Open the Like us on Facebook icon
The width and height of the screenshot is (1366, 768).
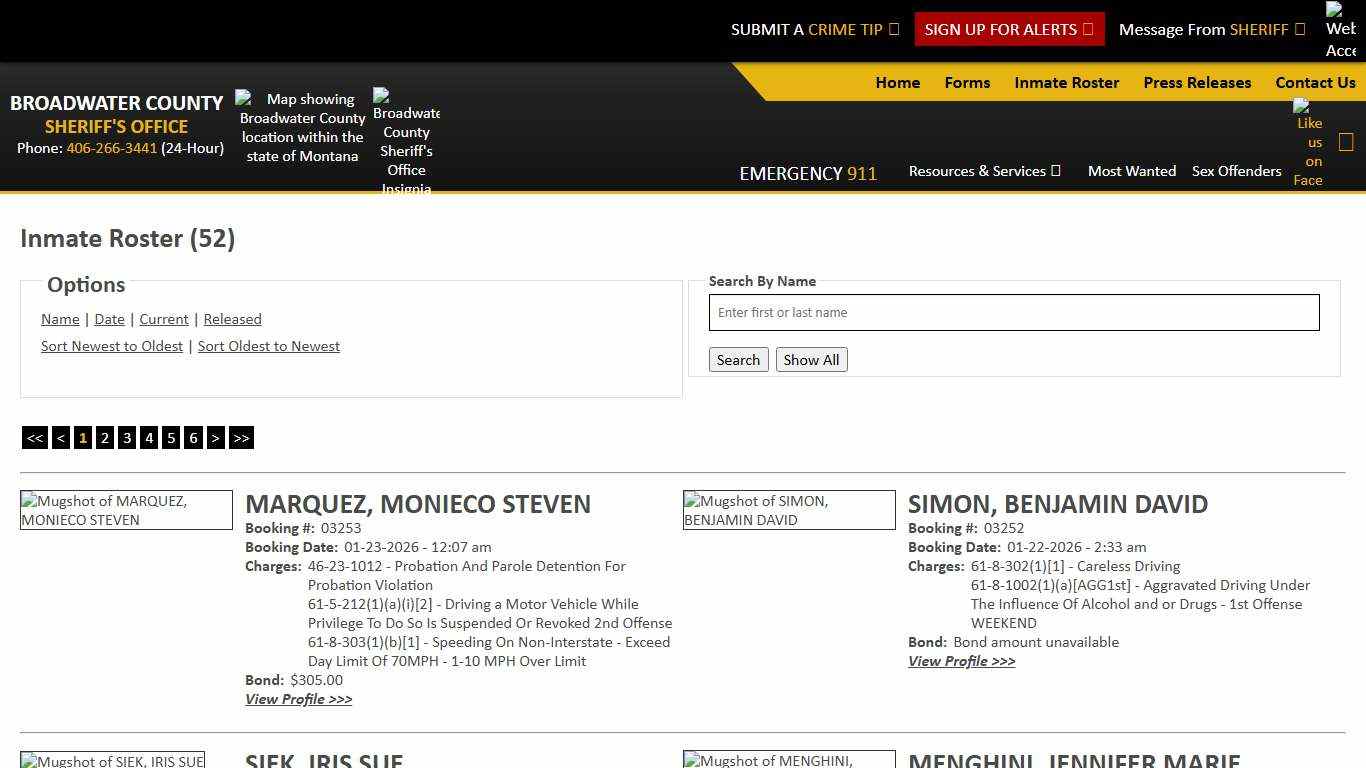[x=1308, y=143]
